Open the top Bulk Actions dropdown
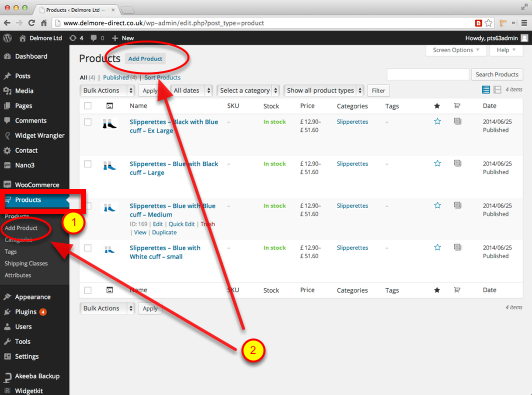The height and width of the screenshot is (395, 532). point(108,91)
